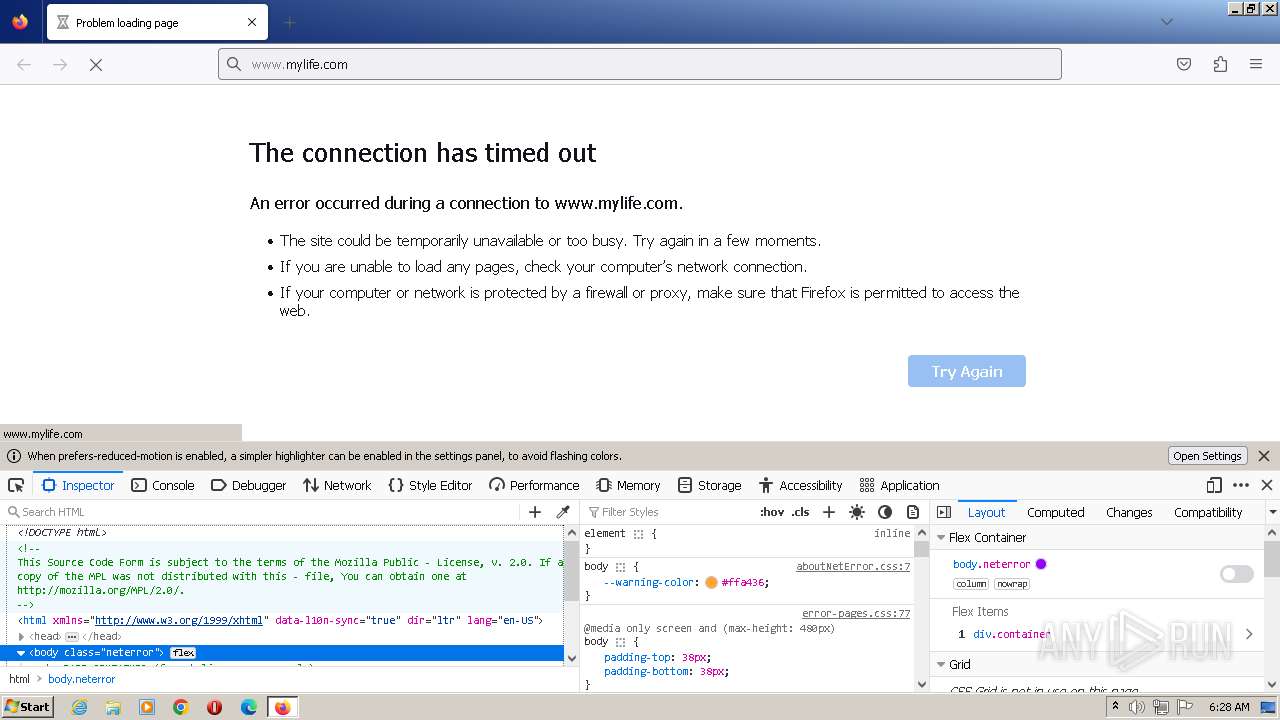Toggle the flex badge on body
Image resolution: width=1280 pixels, height=720 pixels.
coord(183,653)
